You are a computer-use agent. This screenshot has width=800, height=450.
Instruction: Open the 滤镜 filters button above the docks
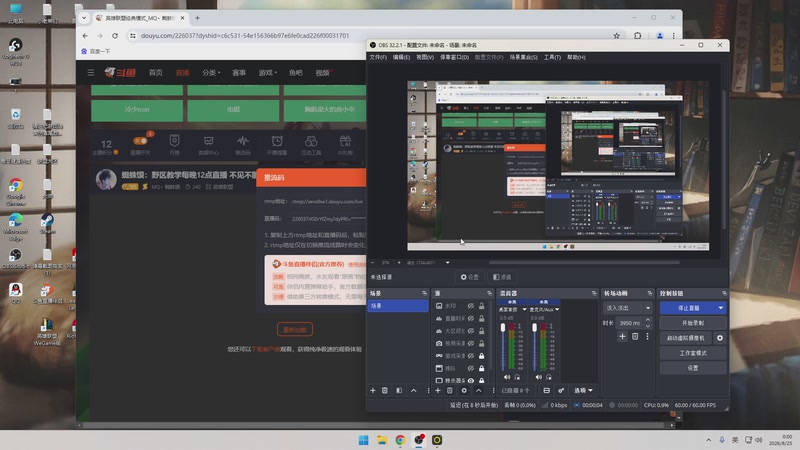[502, 277]
